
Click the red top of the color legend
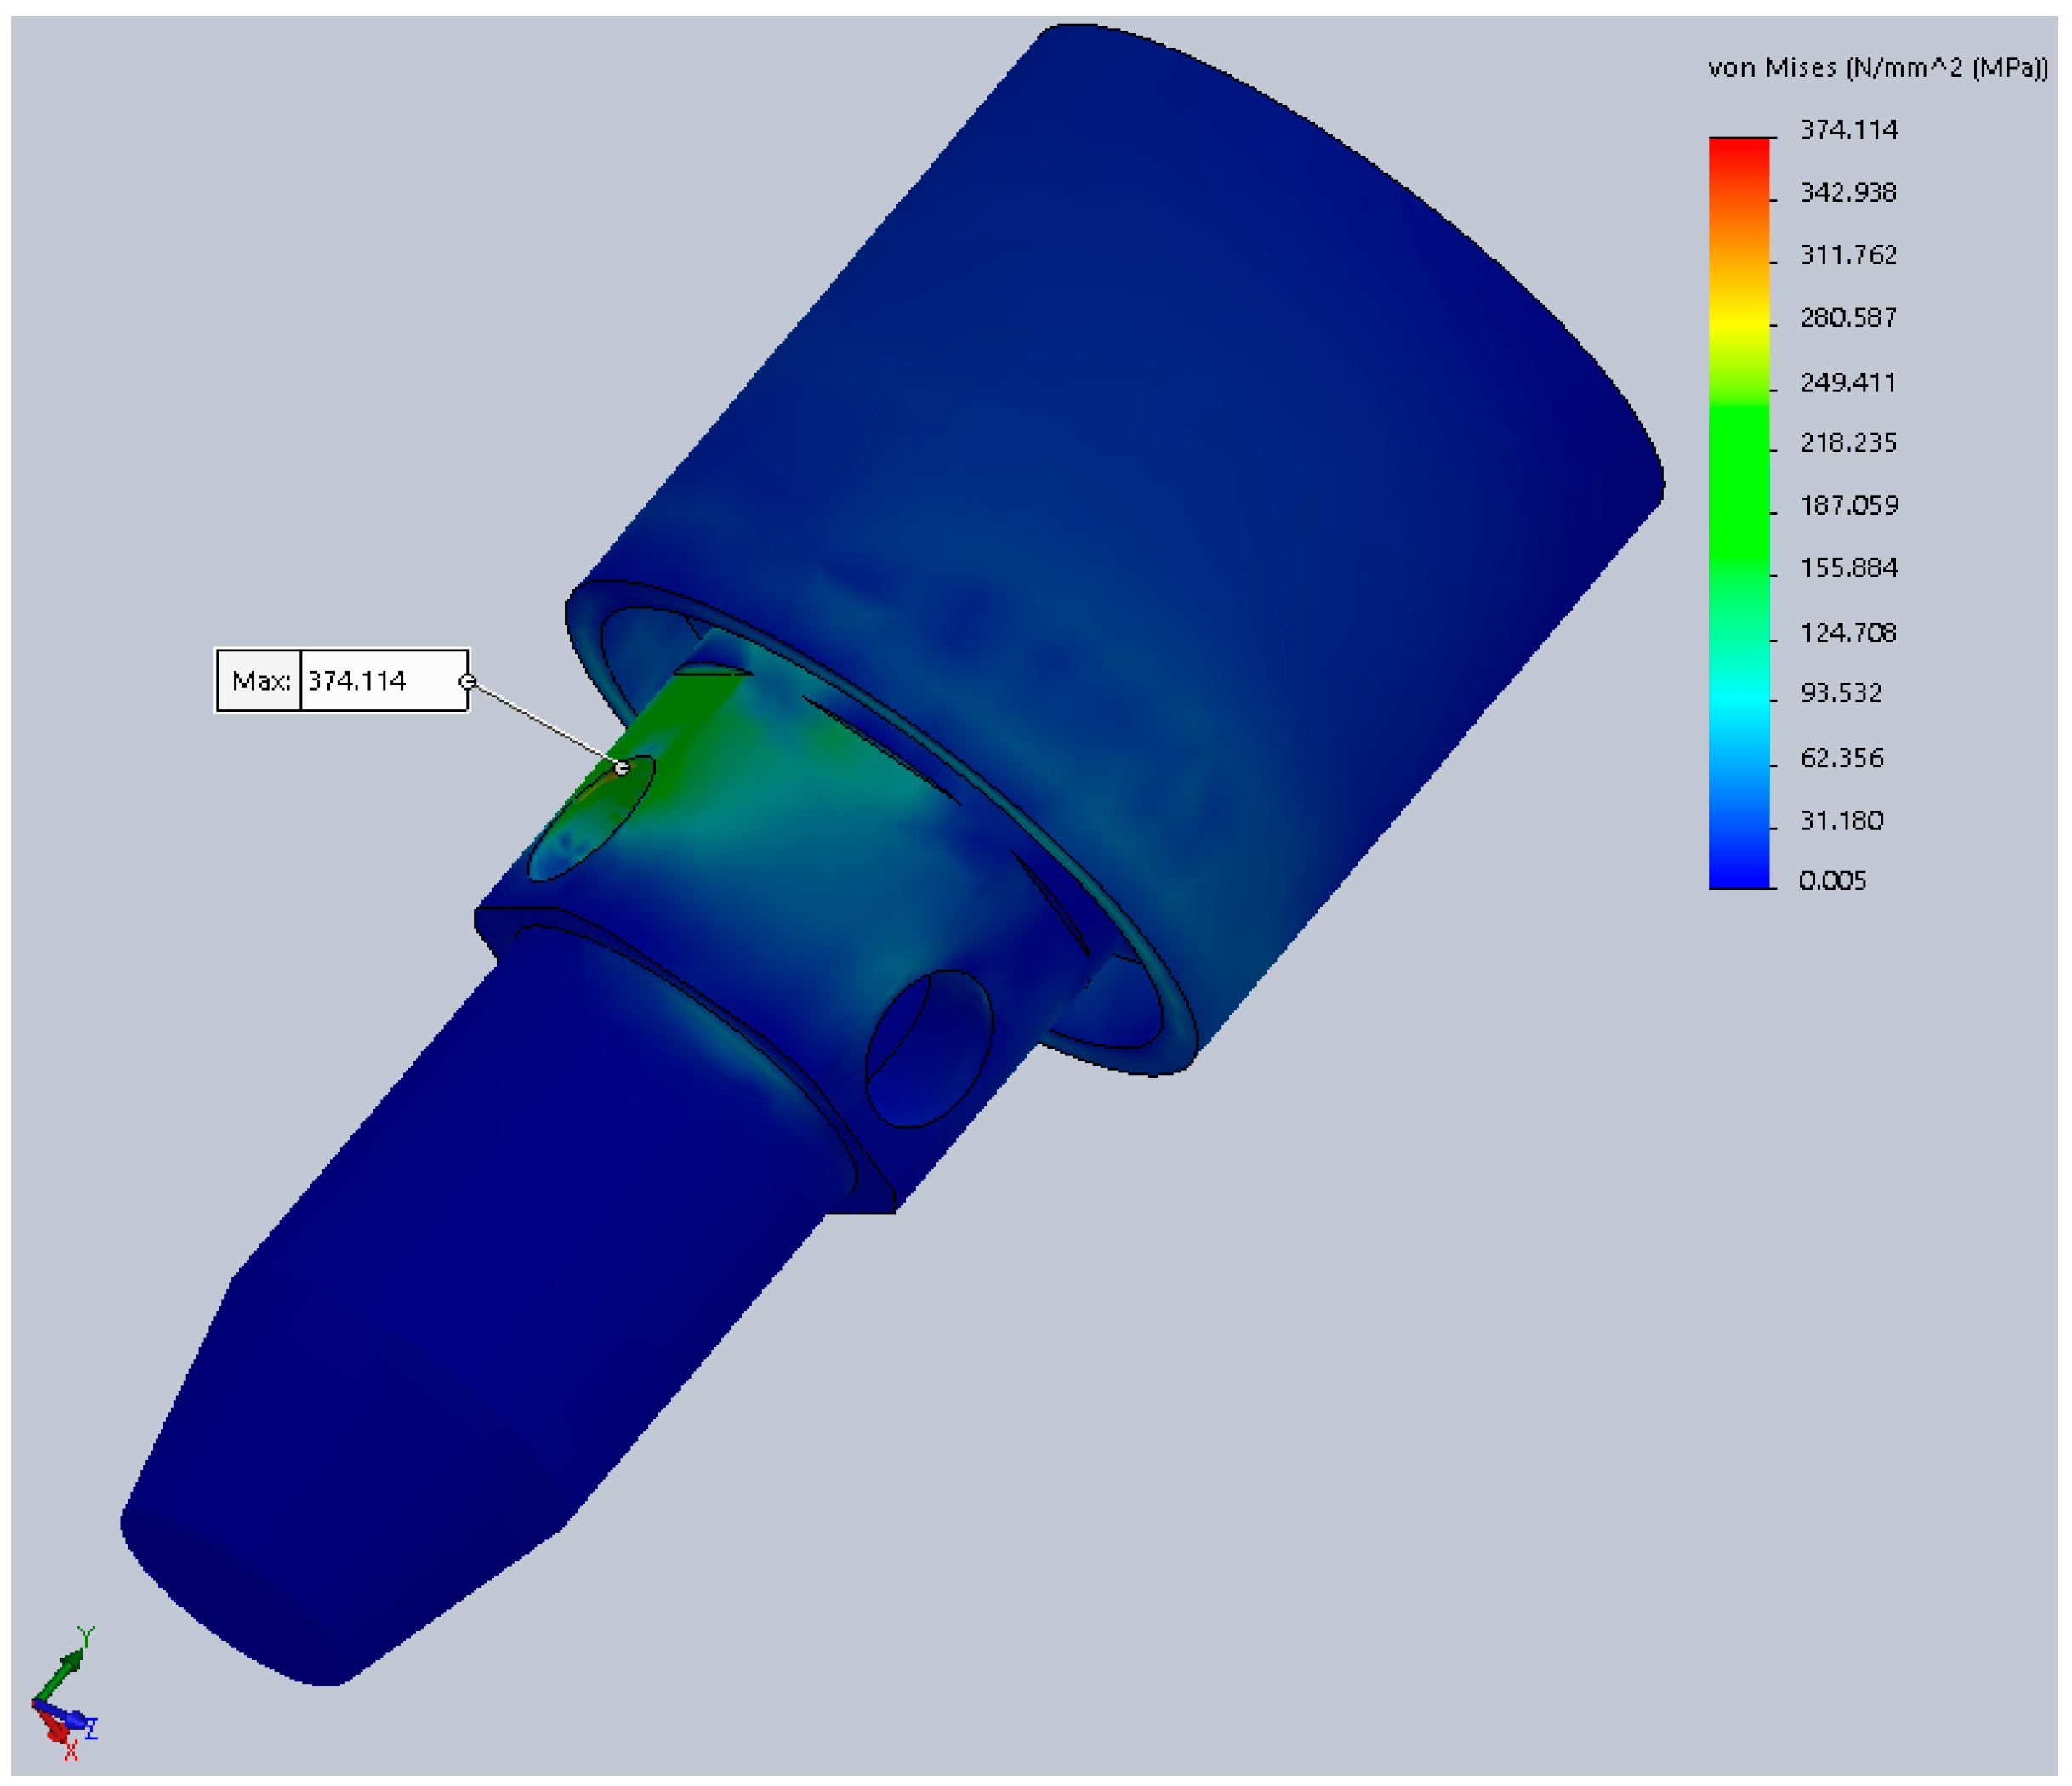coord(1738,148)
